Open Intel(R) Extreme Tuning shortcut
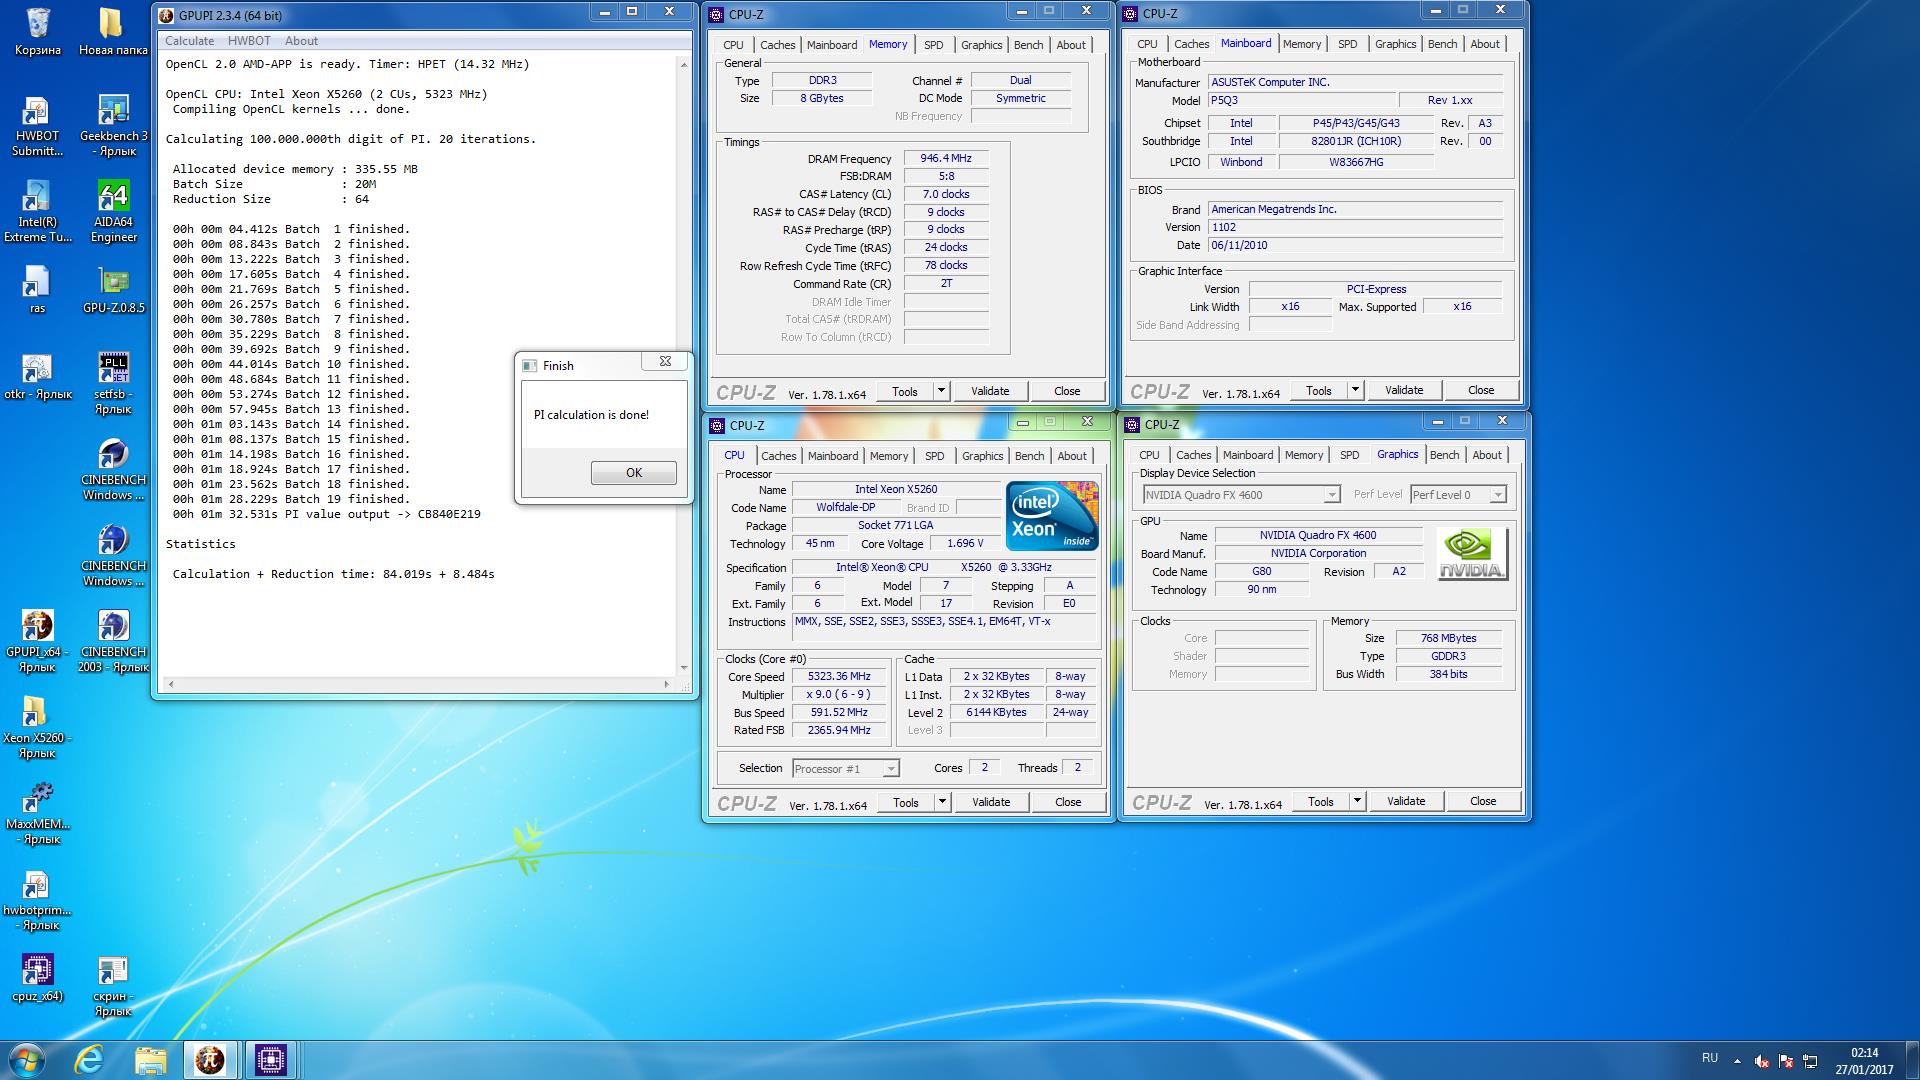 (x=37, y=213)
